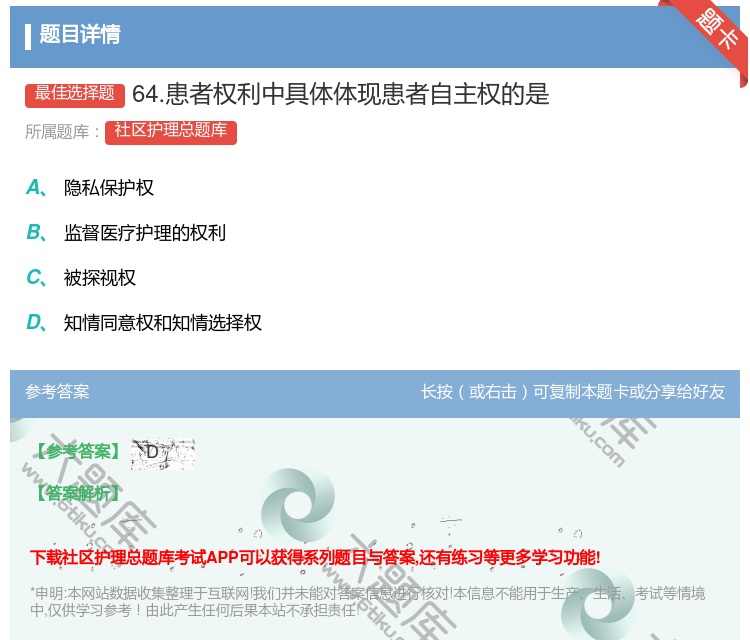The width and height of the screenshot is (750, 640).
Task: Click the 所属题库 label
Action: point(62,132)
